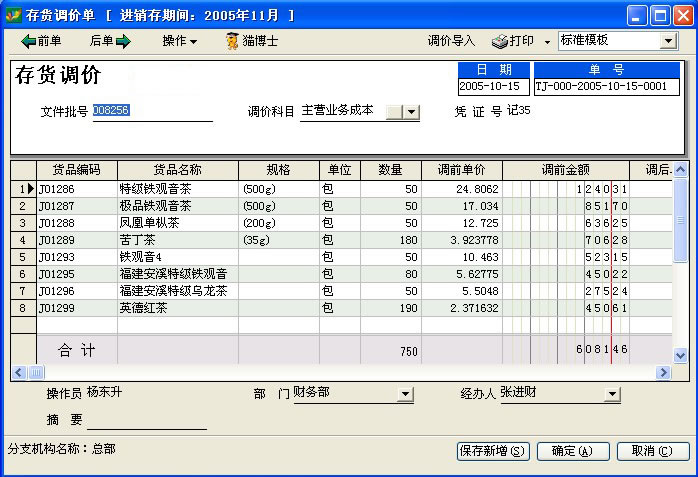Image resolution: width=698 pixels, height=477 pixels.
Task: Click the app icon in title bar
Action: click(13, 16)
